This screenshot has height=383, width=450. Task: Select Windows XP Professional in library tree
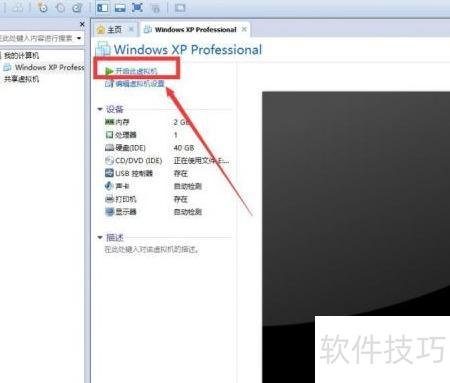pyautogui.click(x=49, y=67)
